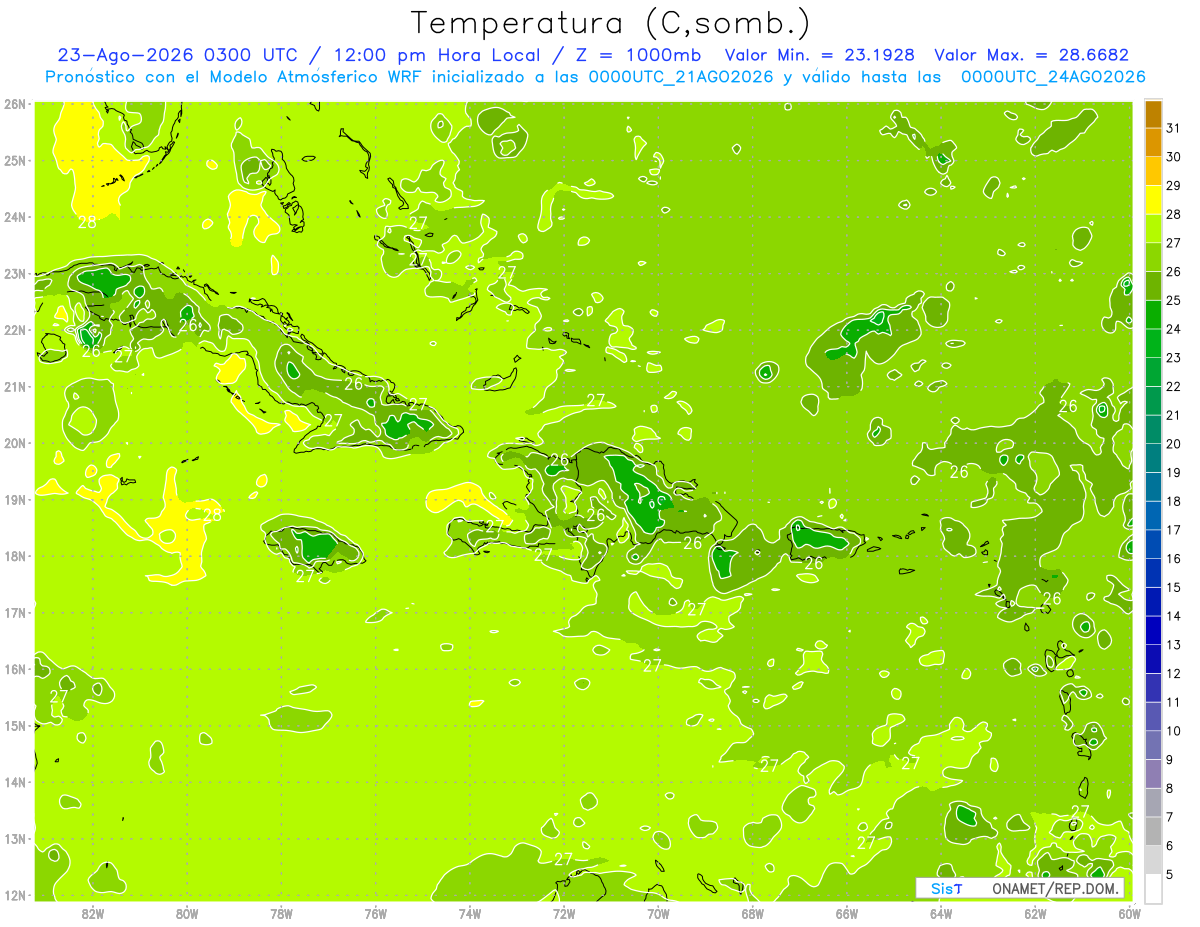Click the '66W' longitude axis label
The height and width of the screenshot is (927, 1200).
click(847, 913)
